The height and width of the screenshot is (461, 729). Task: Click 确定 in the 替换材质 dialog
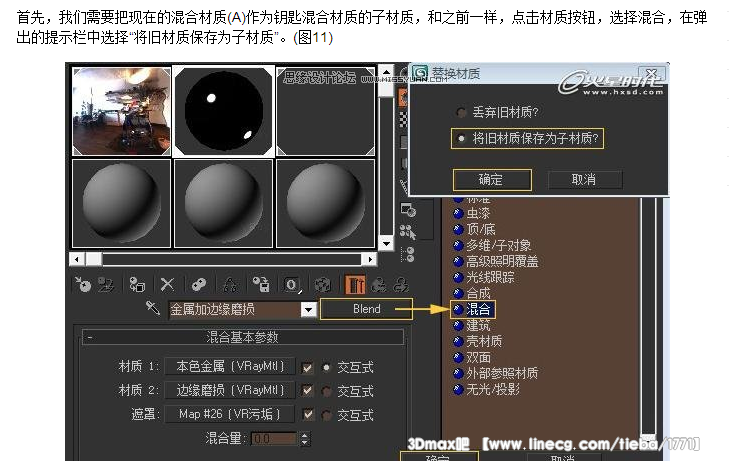click(492, 179)
